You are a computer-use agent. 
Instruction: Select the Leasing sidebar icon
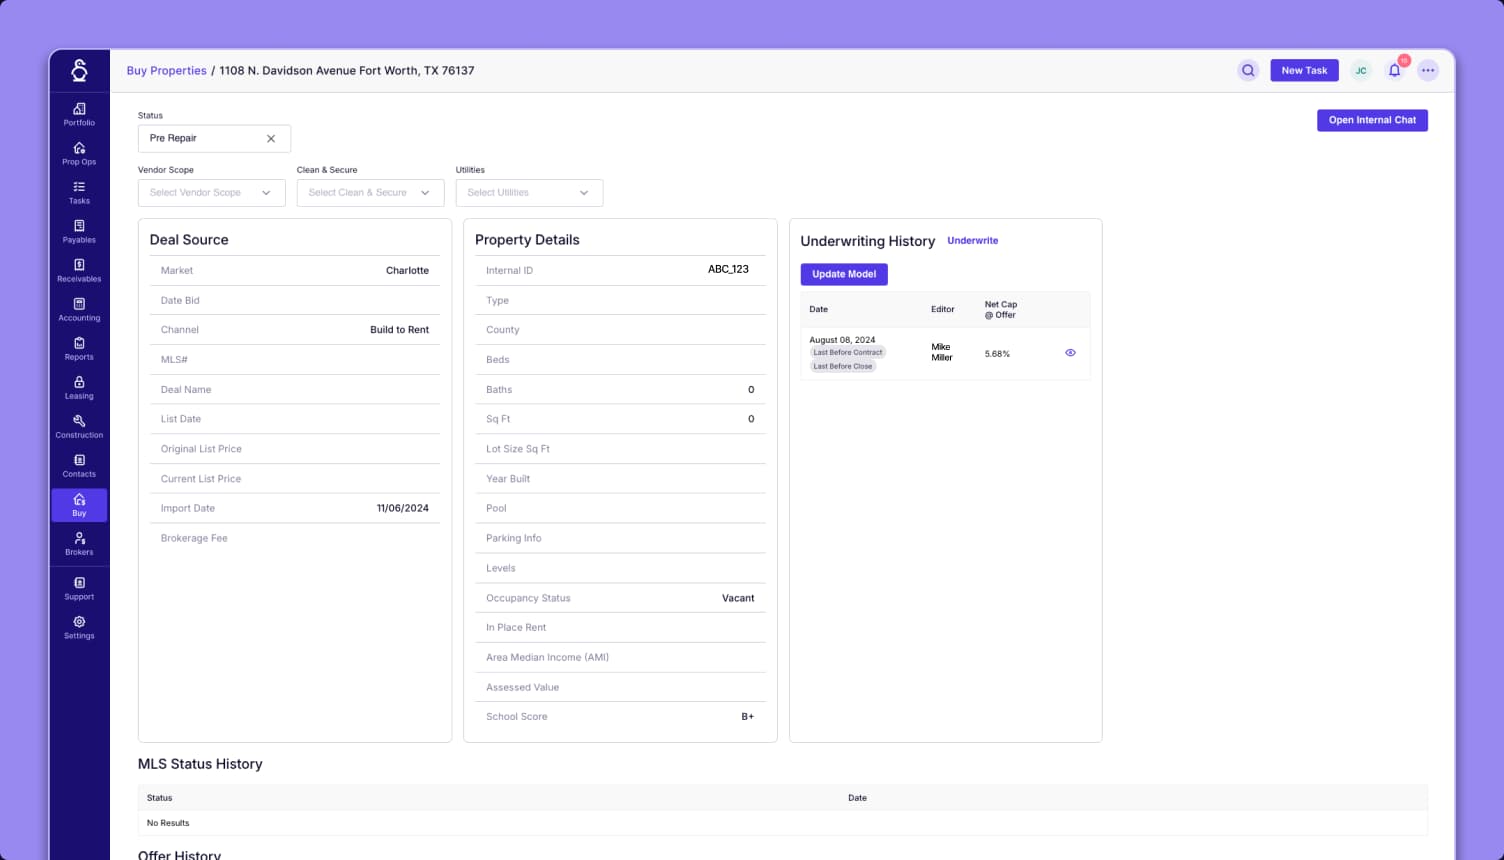click(78, 387)
